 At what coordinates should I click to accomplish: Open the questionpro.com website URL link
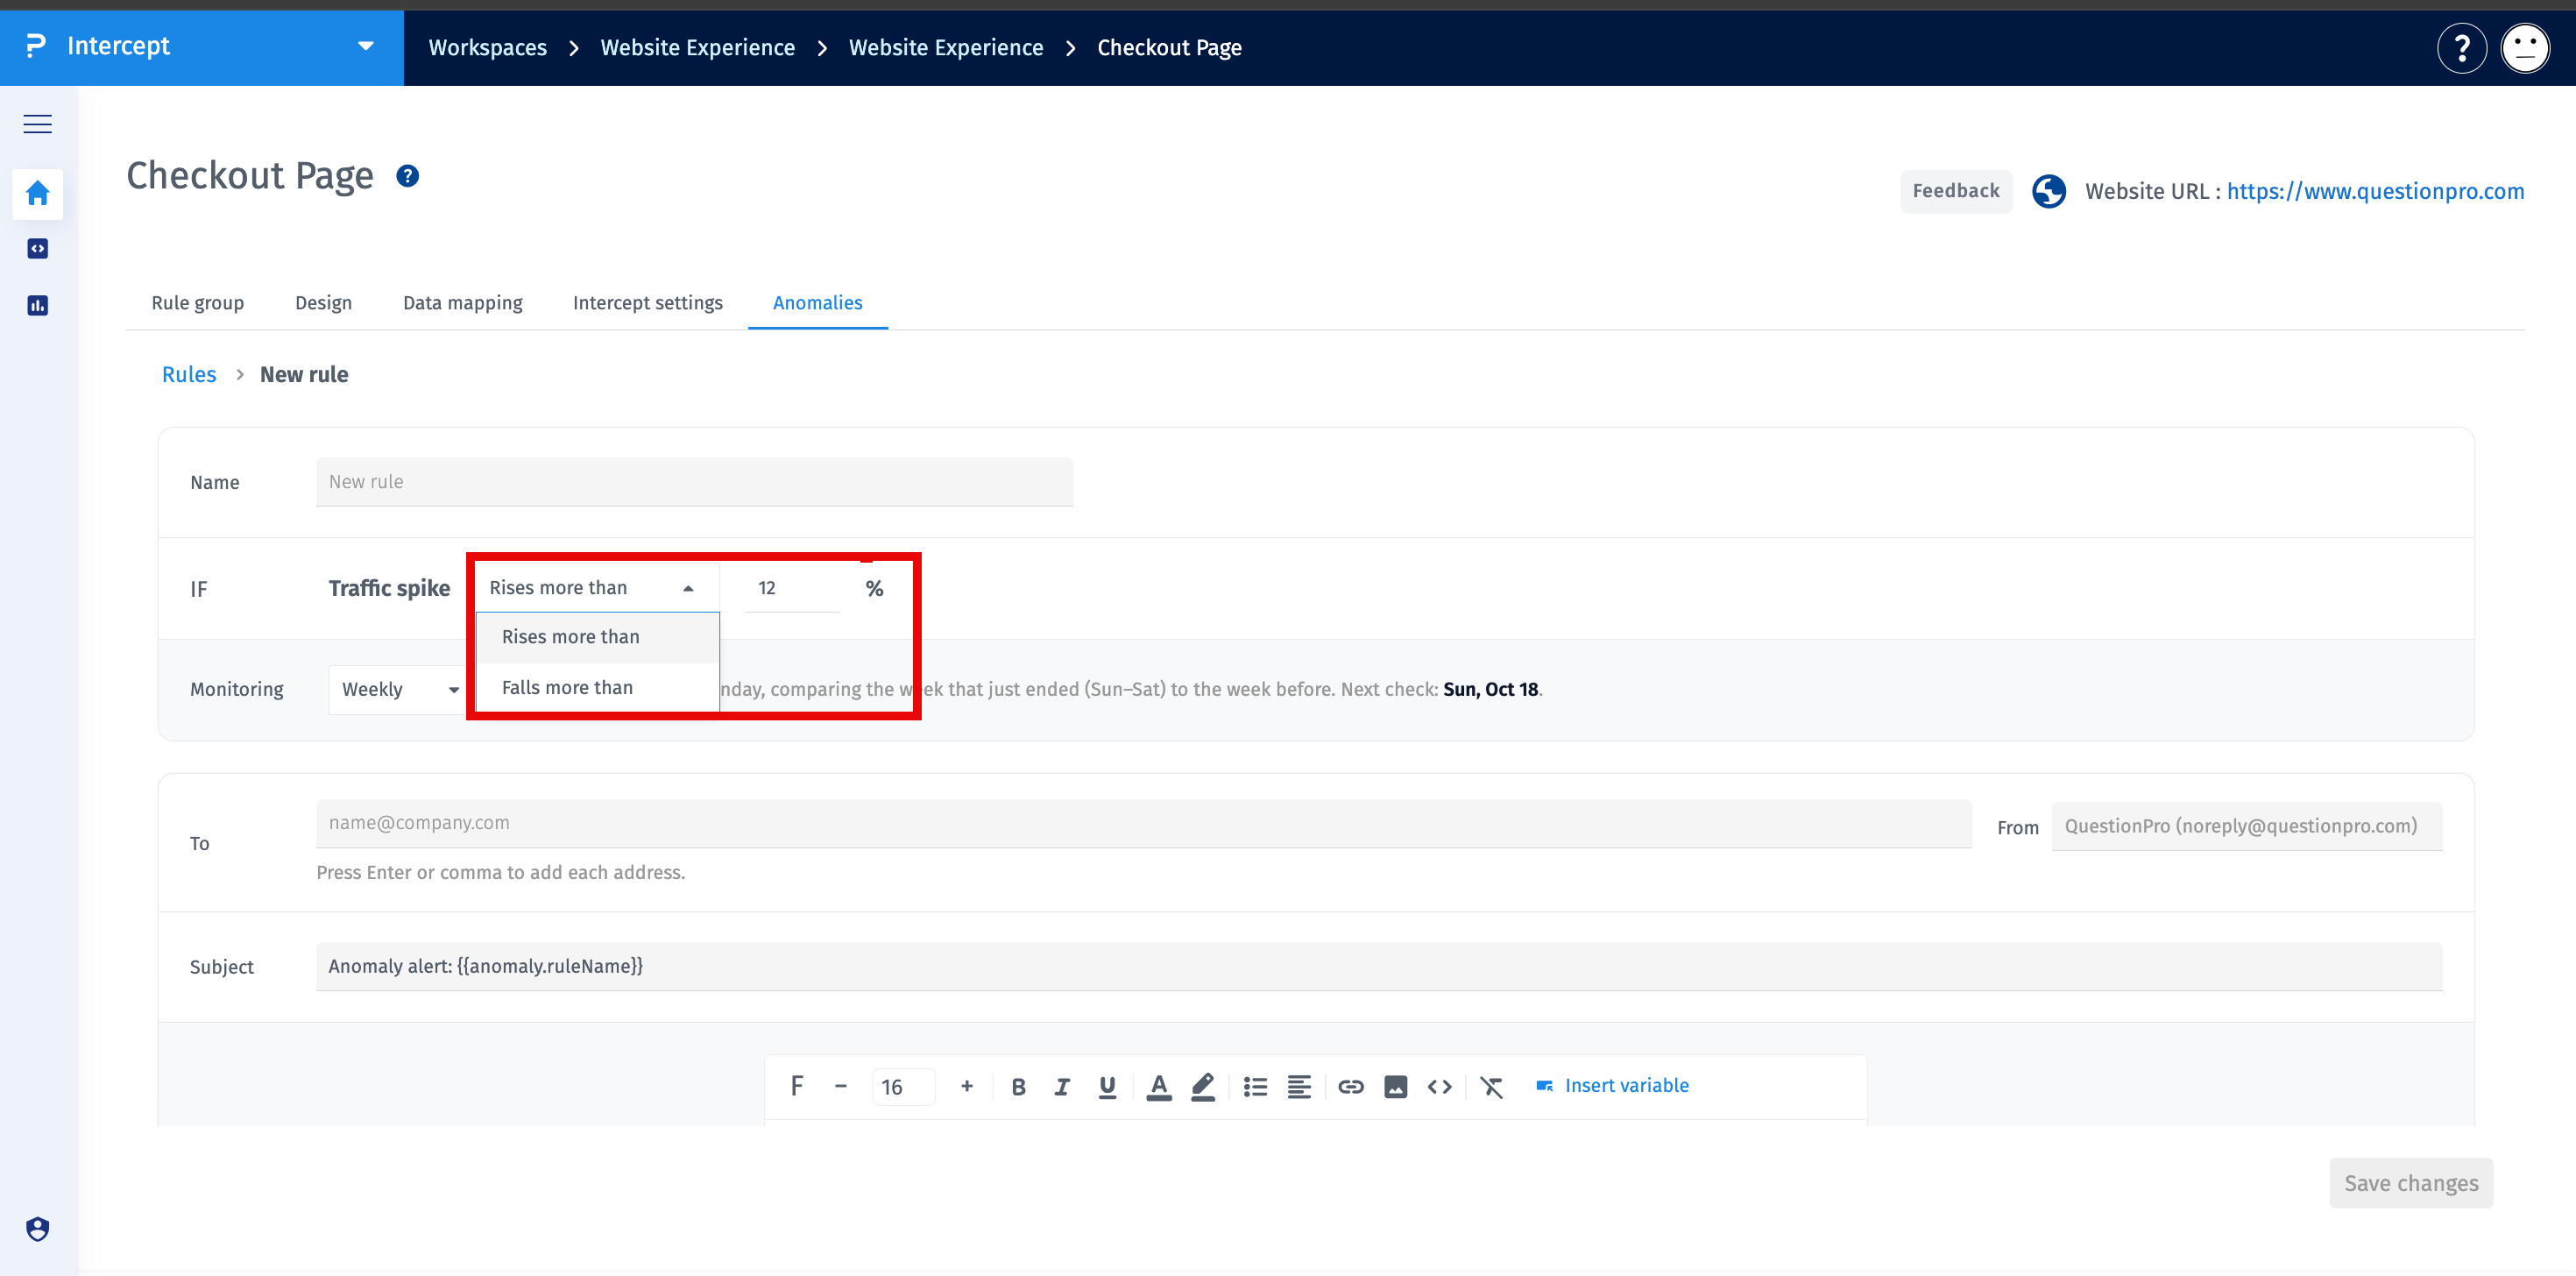(2375, 191)
